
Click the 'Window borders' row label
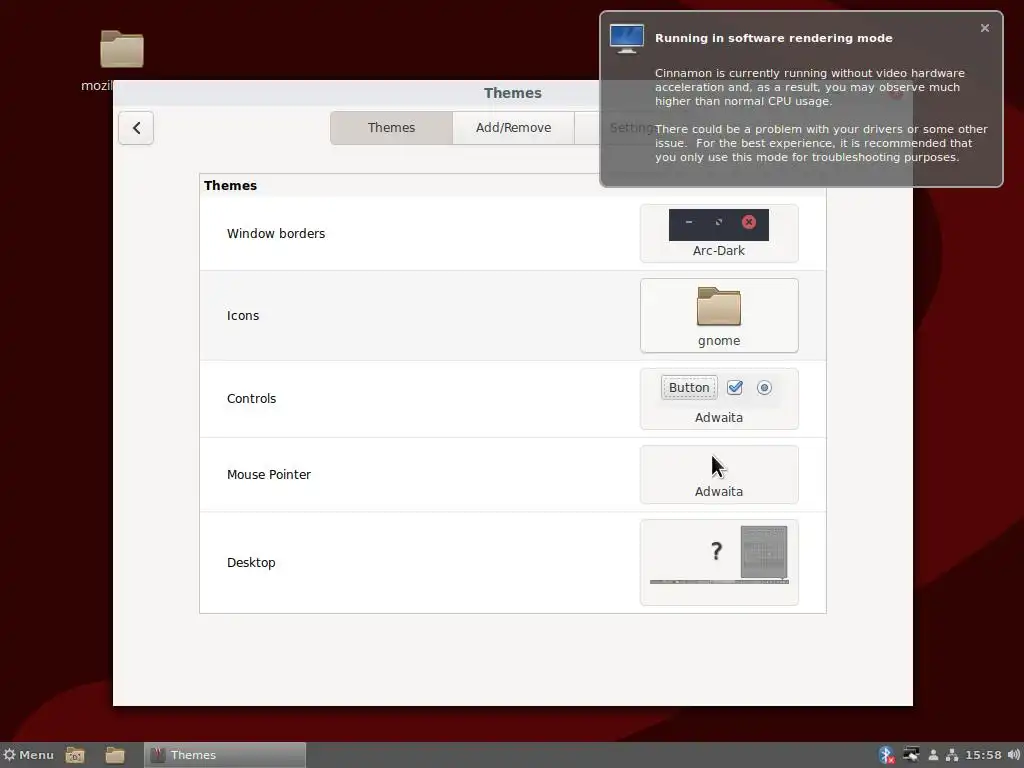[x=276, y=234]
